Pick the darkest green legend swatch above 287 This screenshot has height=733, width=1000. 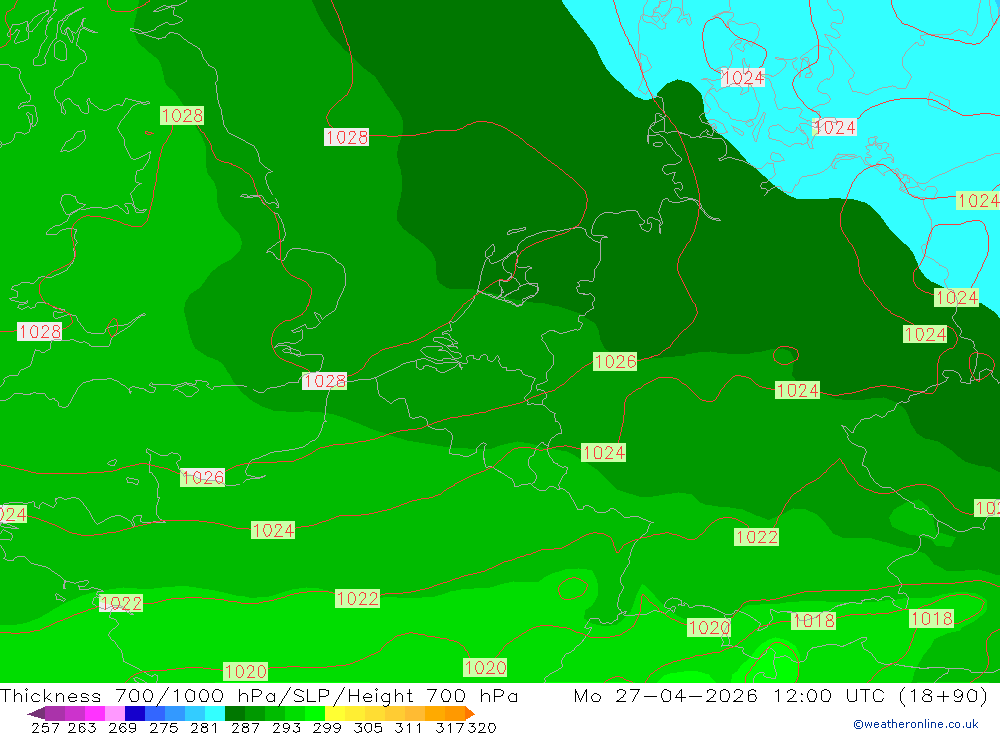pos(235,713)
